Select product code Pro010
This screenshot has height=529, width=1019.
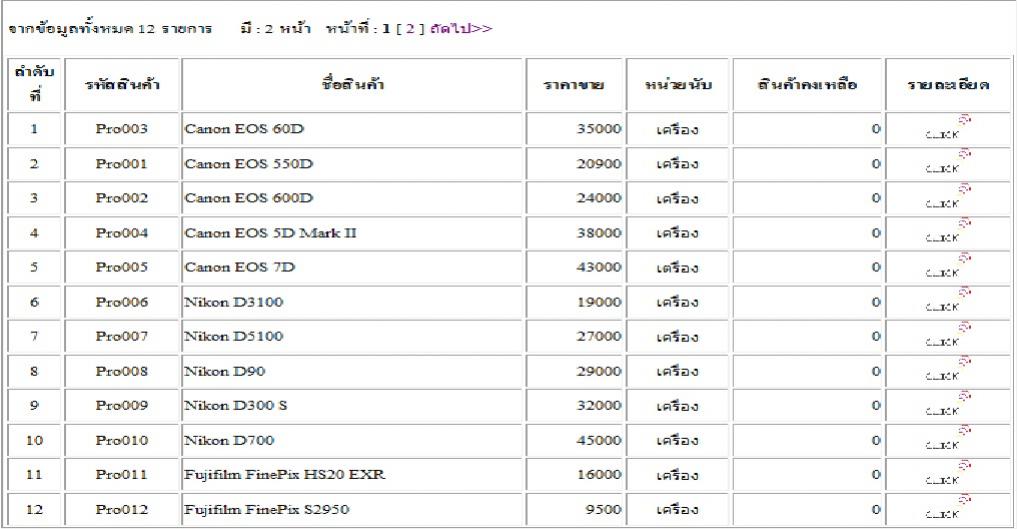(122, 441)
